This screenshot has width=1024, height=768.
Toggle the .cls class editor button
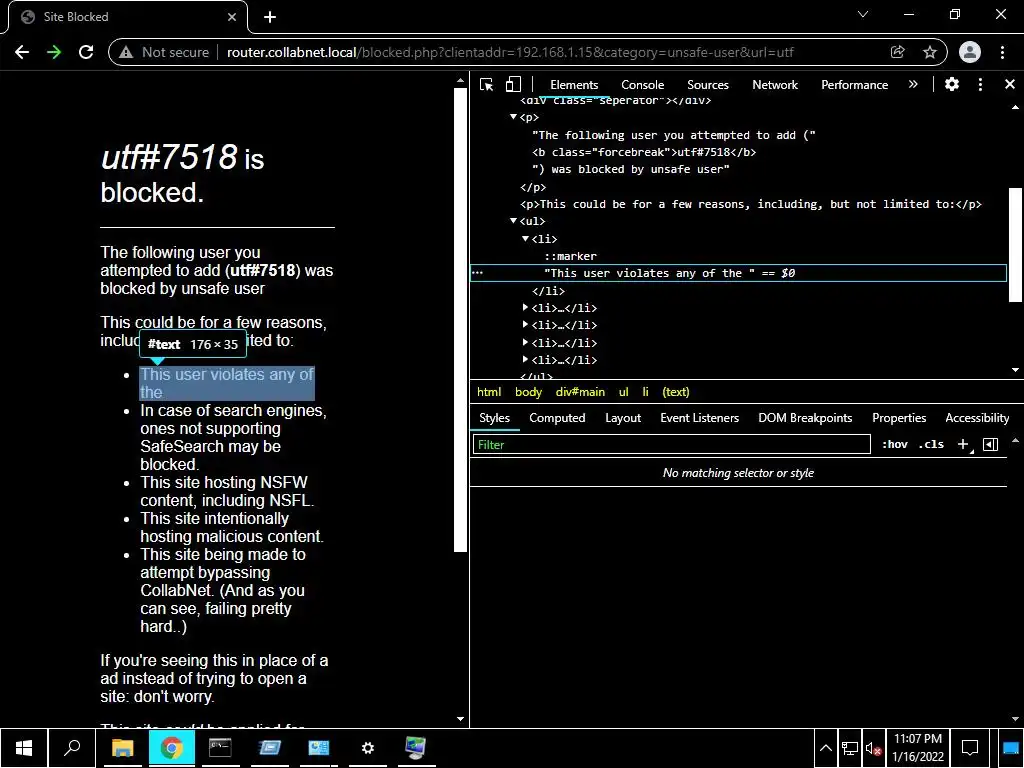tap(931, 445)
